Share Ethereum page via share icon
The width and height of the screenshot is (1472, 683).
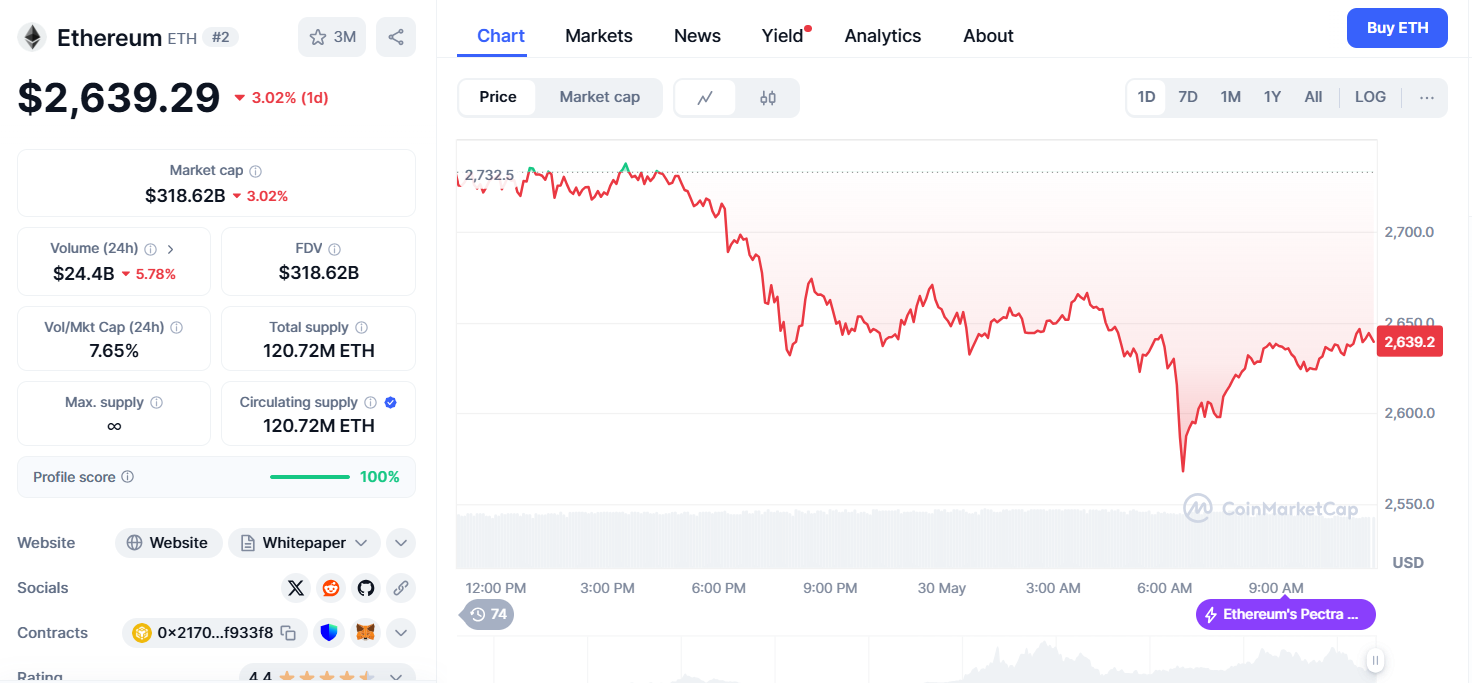396,37
